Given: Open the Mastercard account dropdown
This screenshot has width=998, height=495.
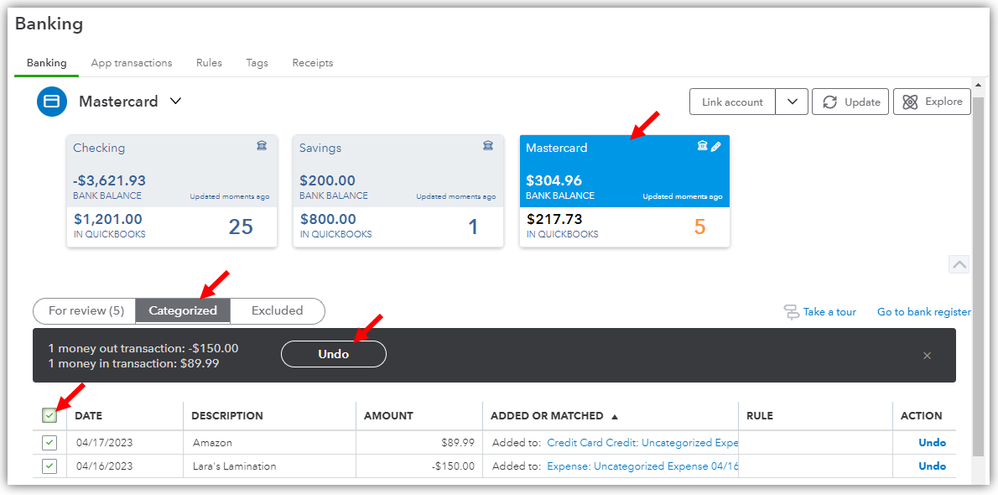Looking at the screenshot, I should 176,101.
